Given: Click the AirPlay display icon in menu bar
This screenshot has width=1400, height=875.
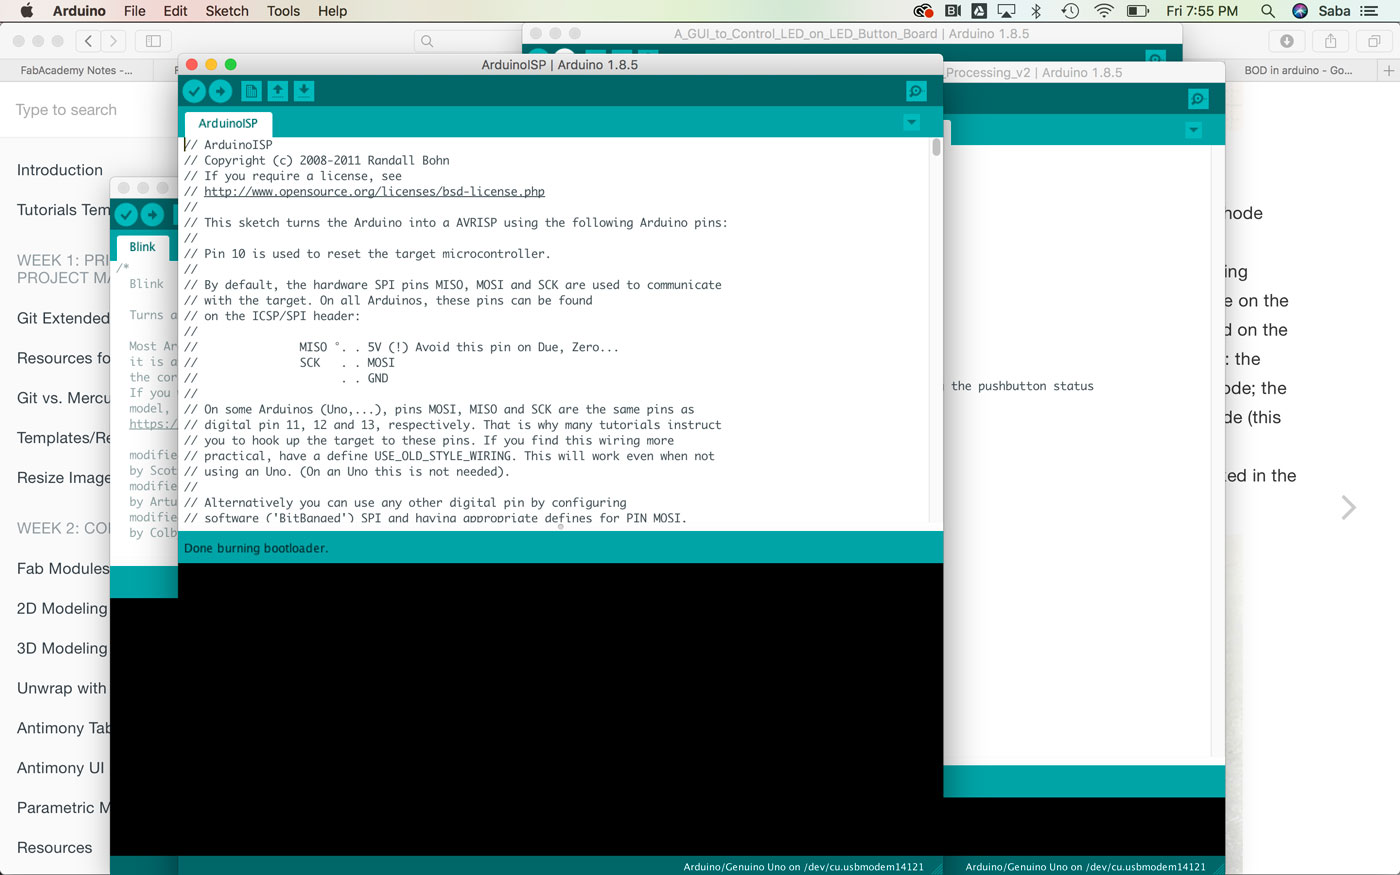Looking at the screenshot, I should pyautogui.click(x=1007, y=11).
